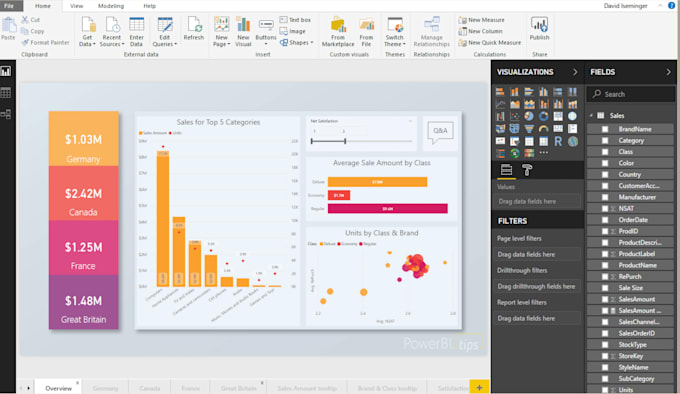Click the Net Satisfaction slider left handle
Screen dimensions: 680x394
click(x=312, y=141)
